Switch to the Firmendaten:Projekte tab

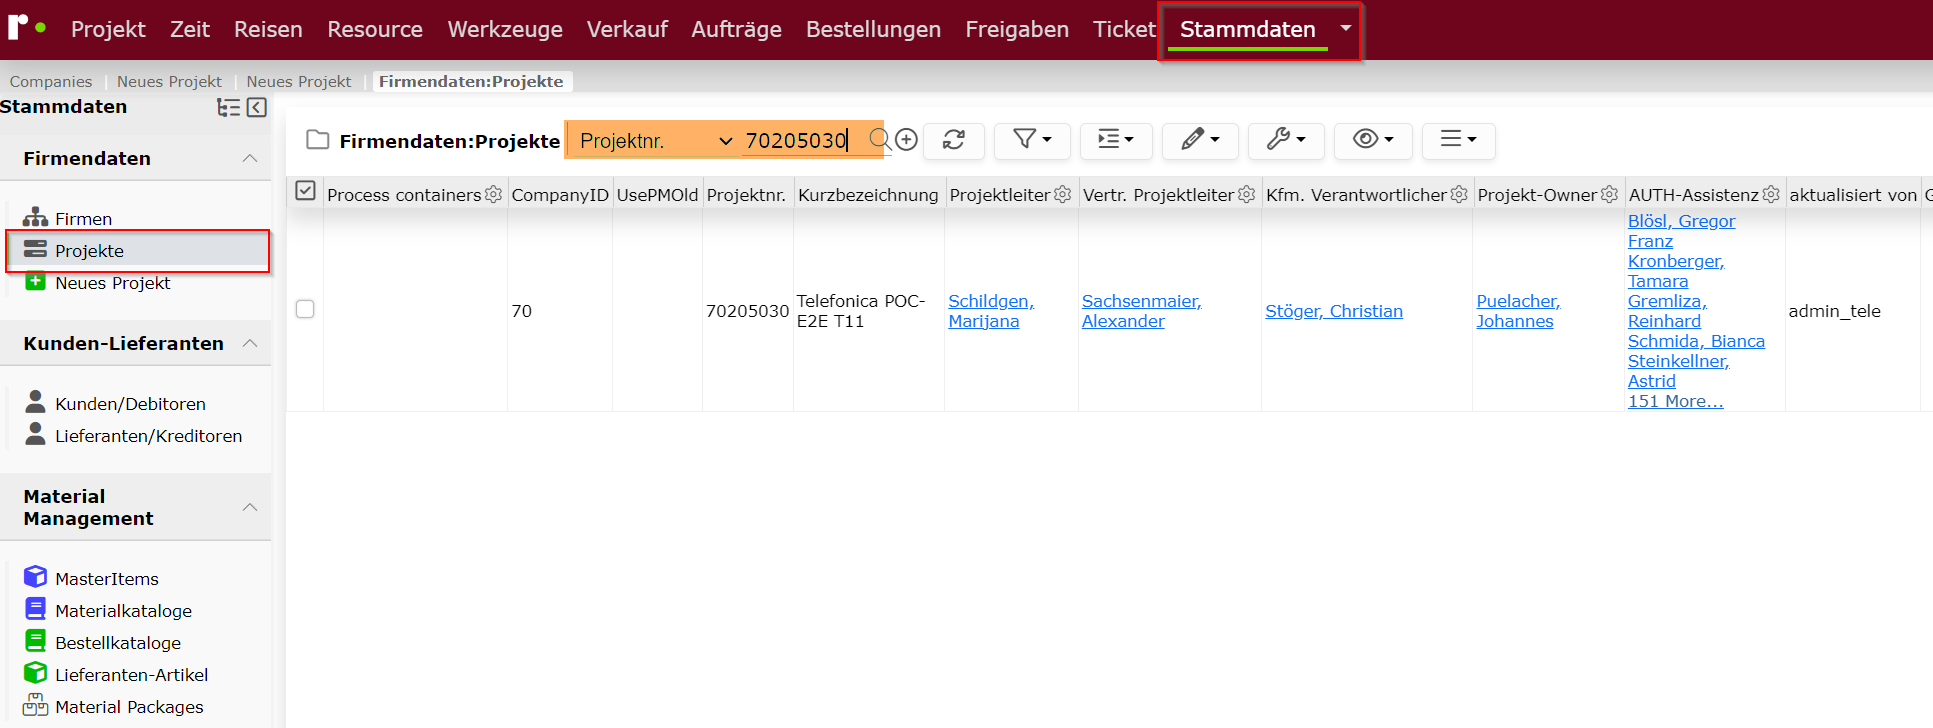tap(471, 81)
